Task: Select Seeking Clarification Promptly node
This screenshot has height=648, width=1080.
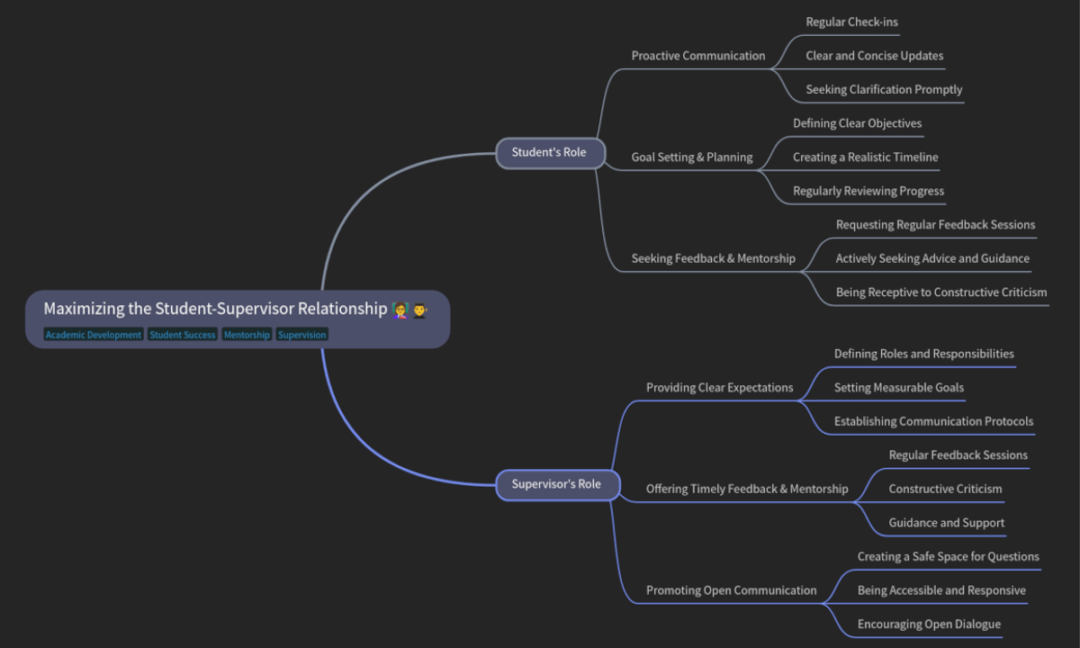Action: 883,89
